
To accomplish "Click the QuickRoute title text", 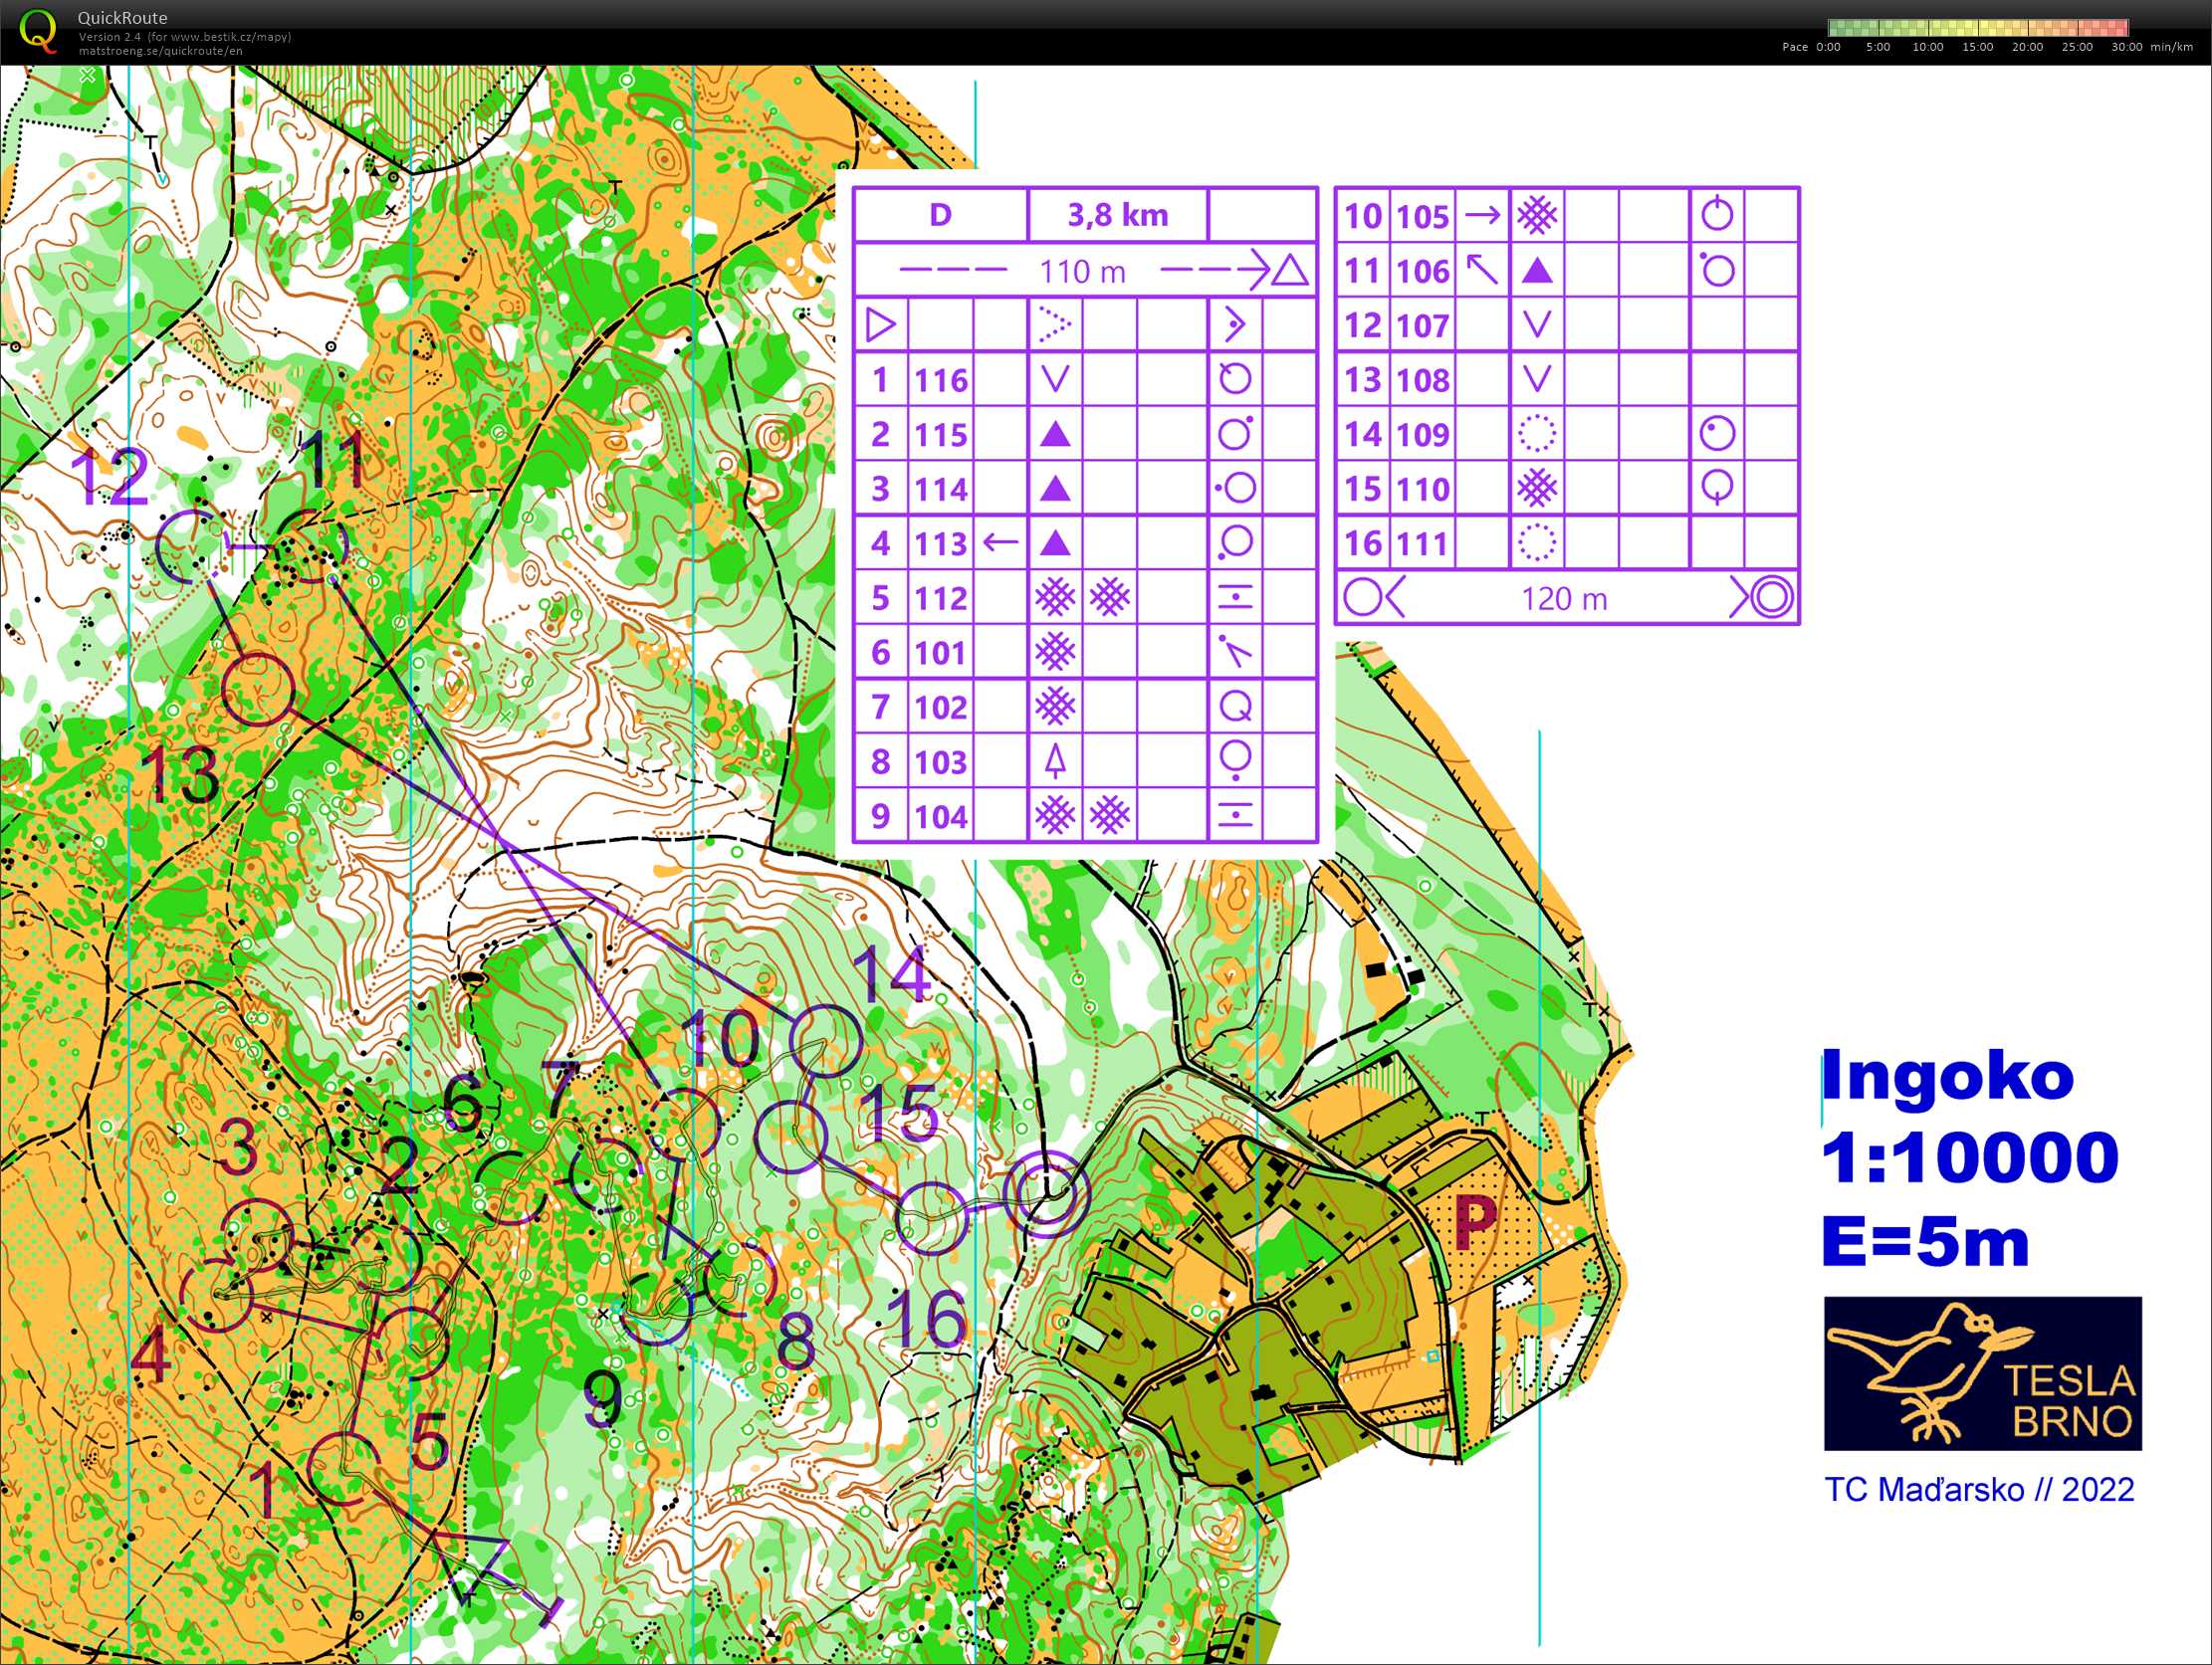I will click(123, 18).
